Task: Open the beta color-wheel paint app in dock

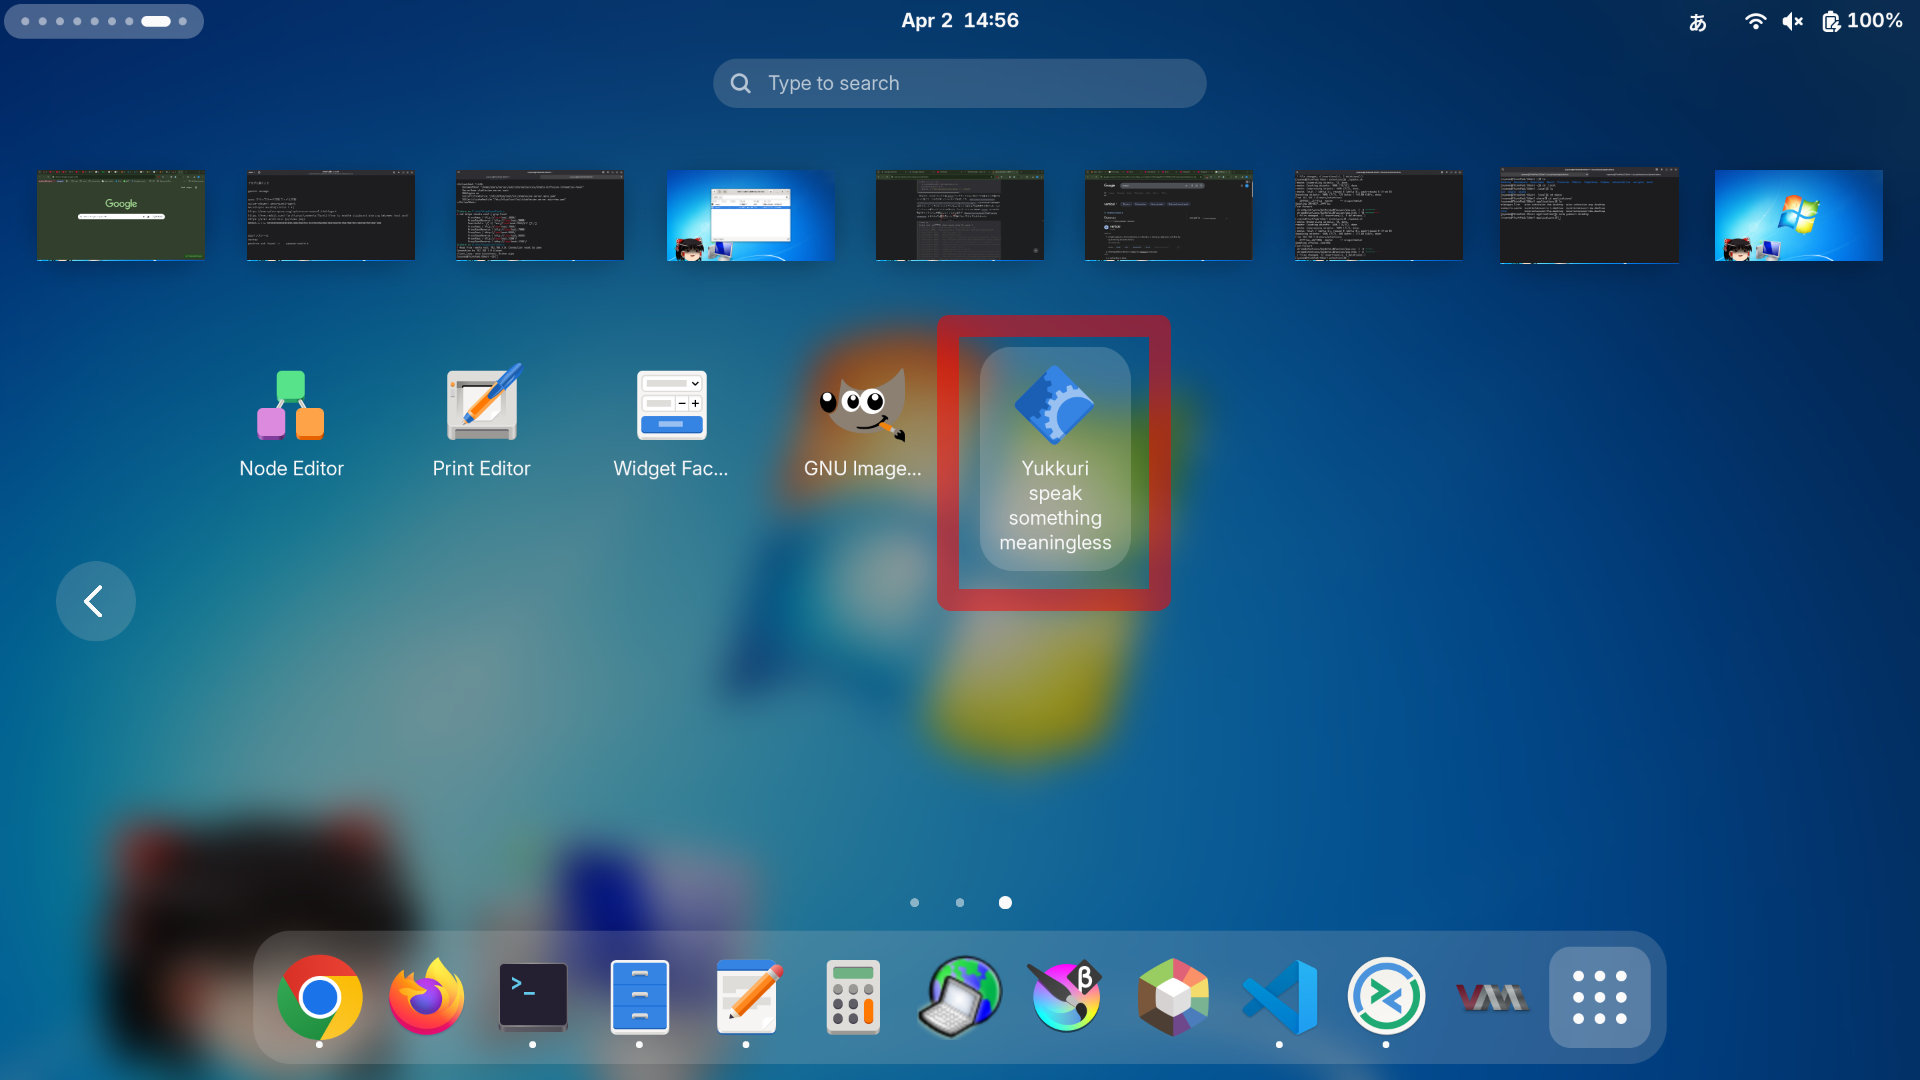Action: pyautogui.click(x=1067, y=997)
